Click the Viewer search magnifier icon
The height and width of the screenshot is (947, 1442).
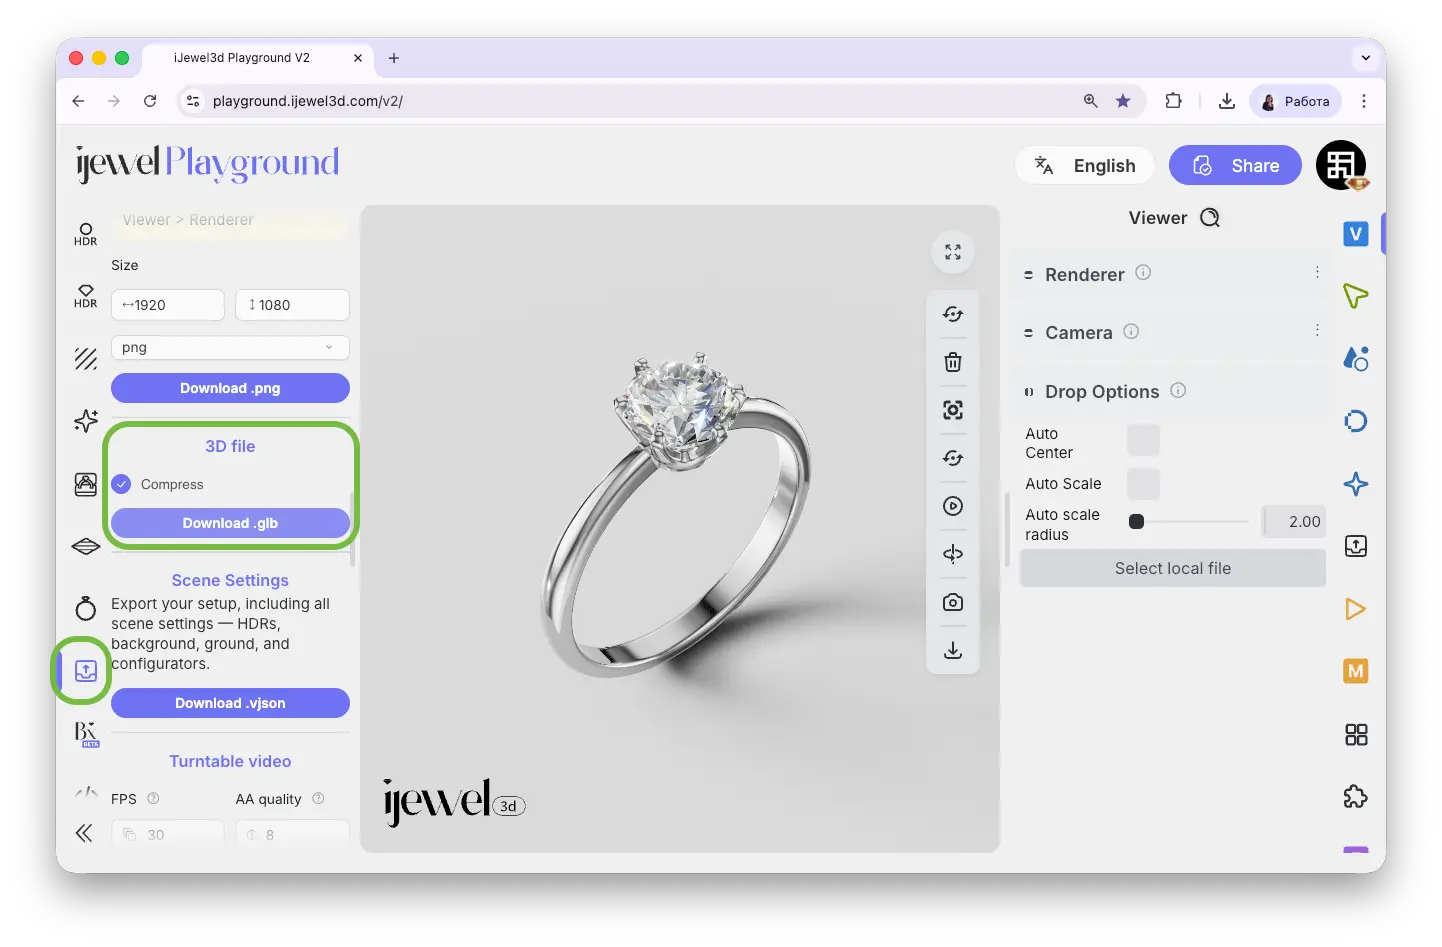[1210, 218]
